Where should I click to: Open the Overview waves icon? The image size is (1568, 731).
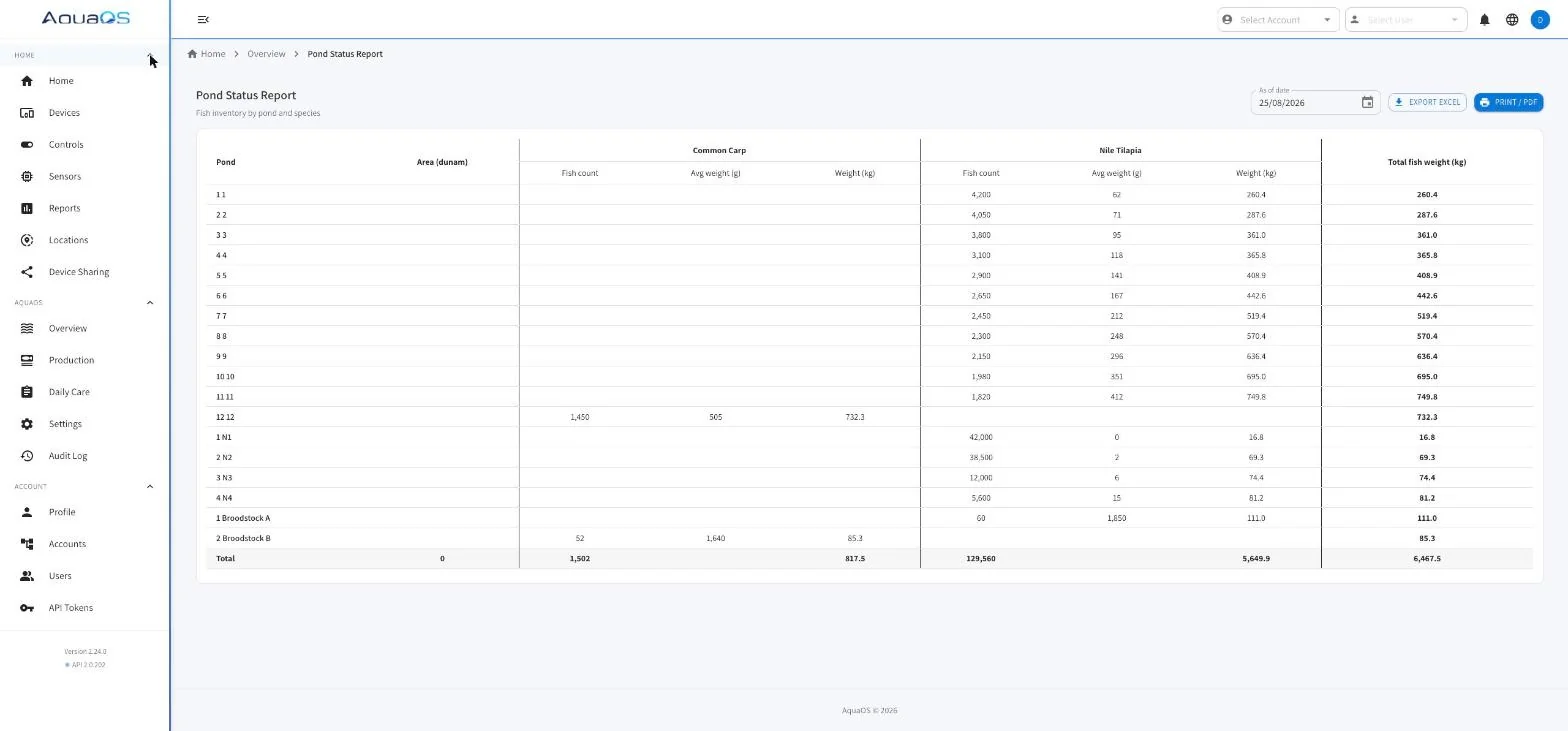pos(27,328)
